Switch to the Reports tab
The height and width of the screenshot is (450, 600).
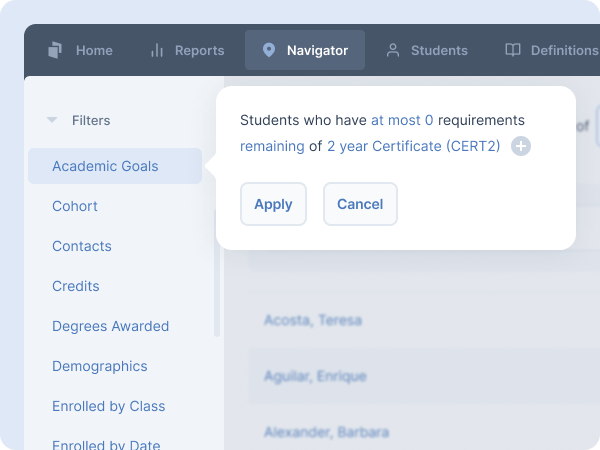coord(187,50)
